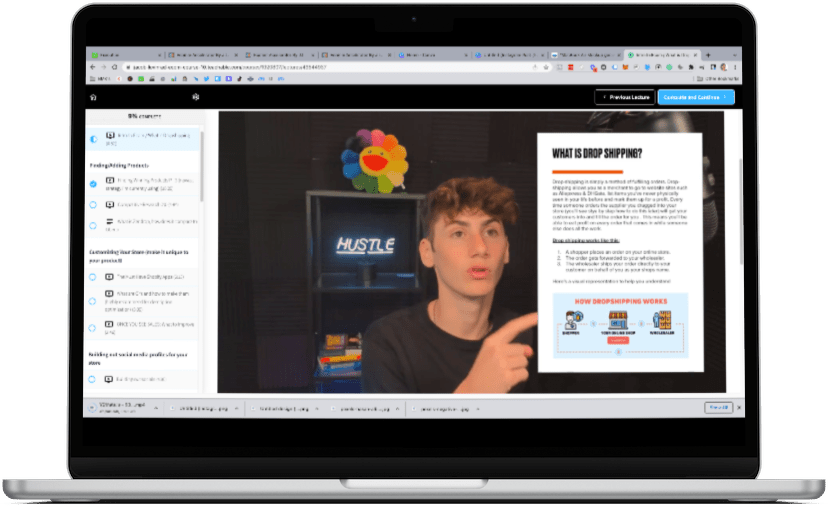Open the course settings gear icon

click(x=196, y=97)
